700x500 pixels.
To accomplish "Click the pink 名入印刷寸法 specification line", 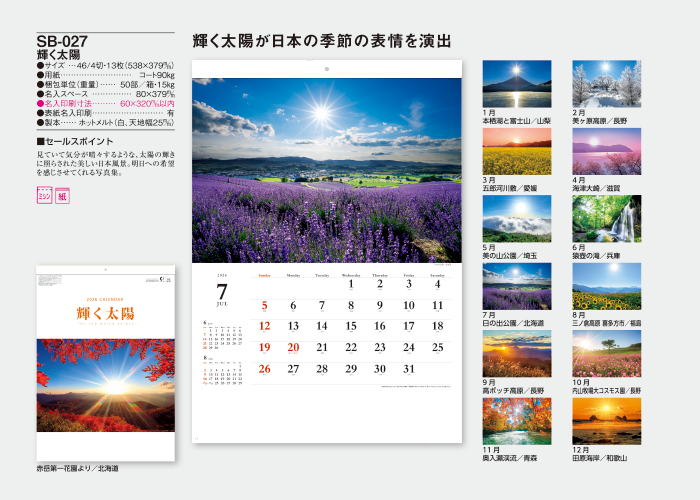I will click(x=105, y=103).
